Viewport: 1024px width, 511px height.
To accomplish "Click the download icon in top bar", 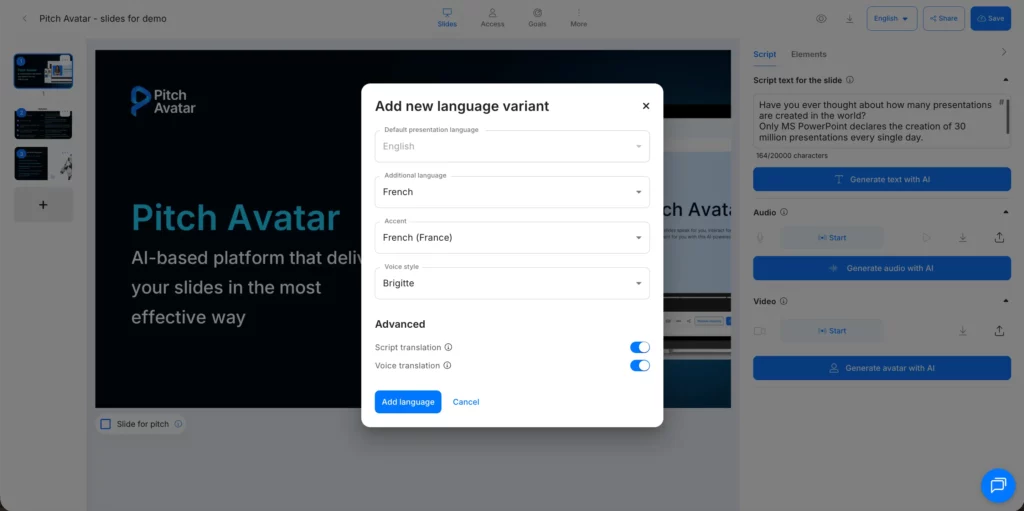I will pos(849,18).
